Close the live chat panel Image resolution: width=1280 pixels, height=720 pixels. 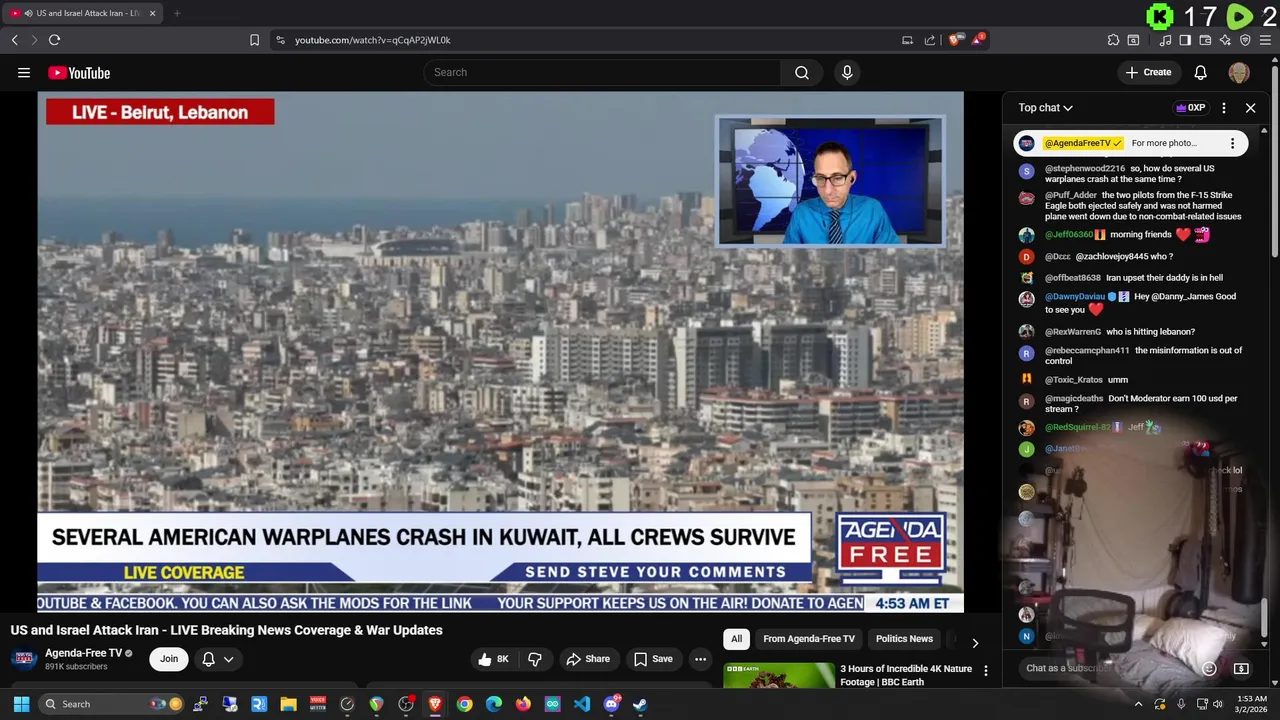pos(1250,108)
